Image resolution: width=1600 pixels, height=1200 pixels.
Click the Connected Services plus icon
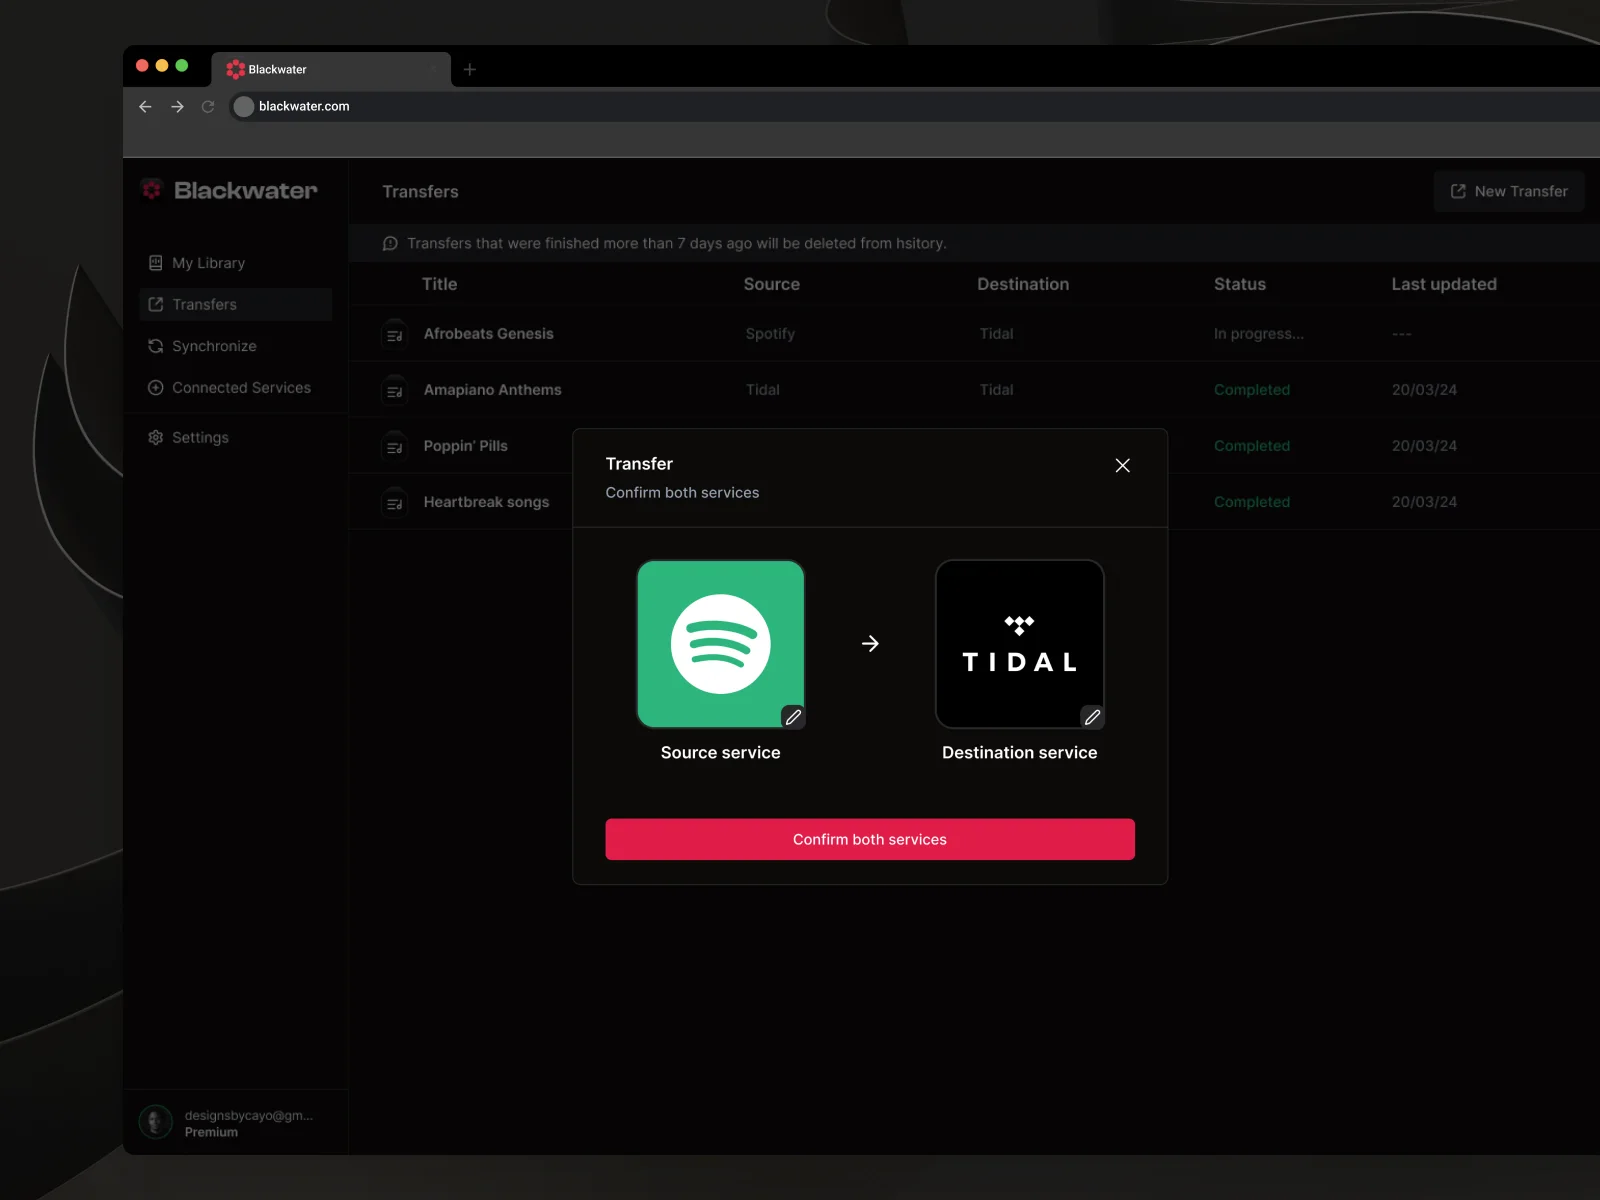tap(155, 387)
